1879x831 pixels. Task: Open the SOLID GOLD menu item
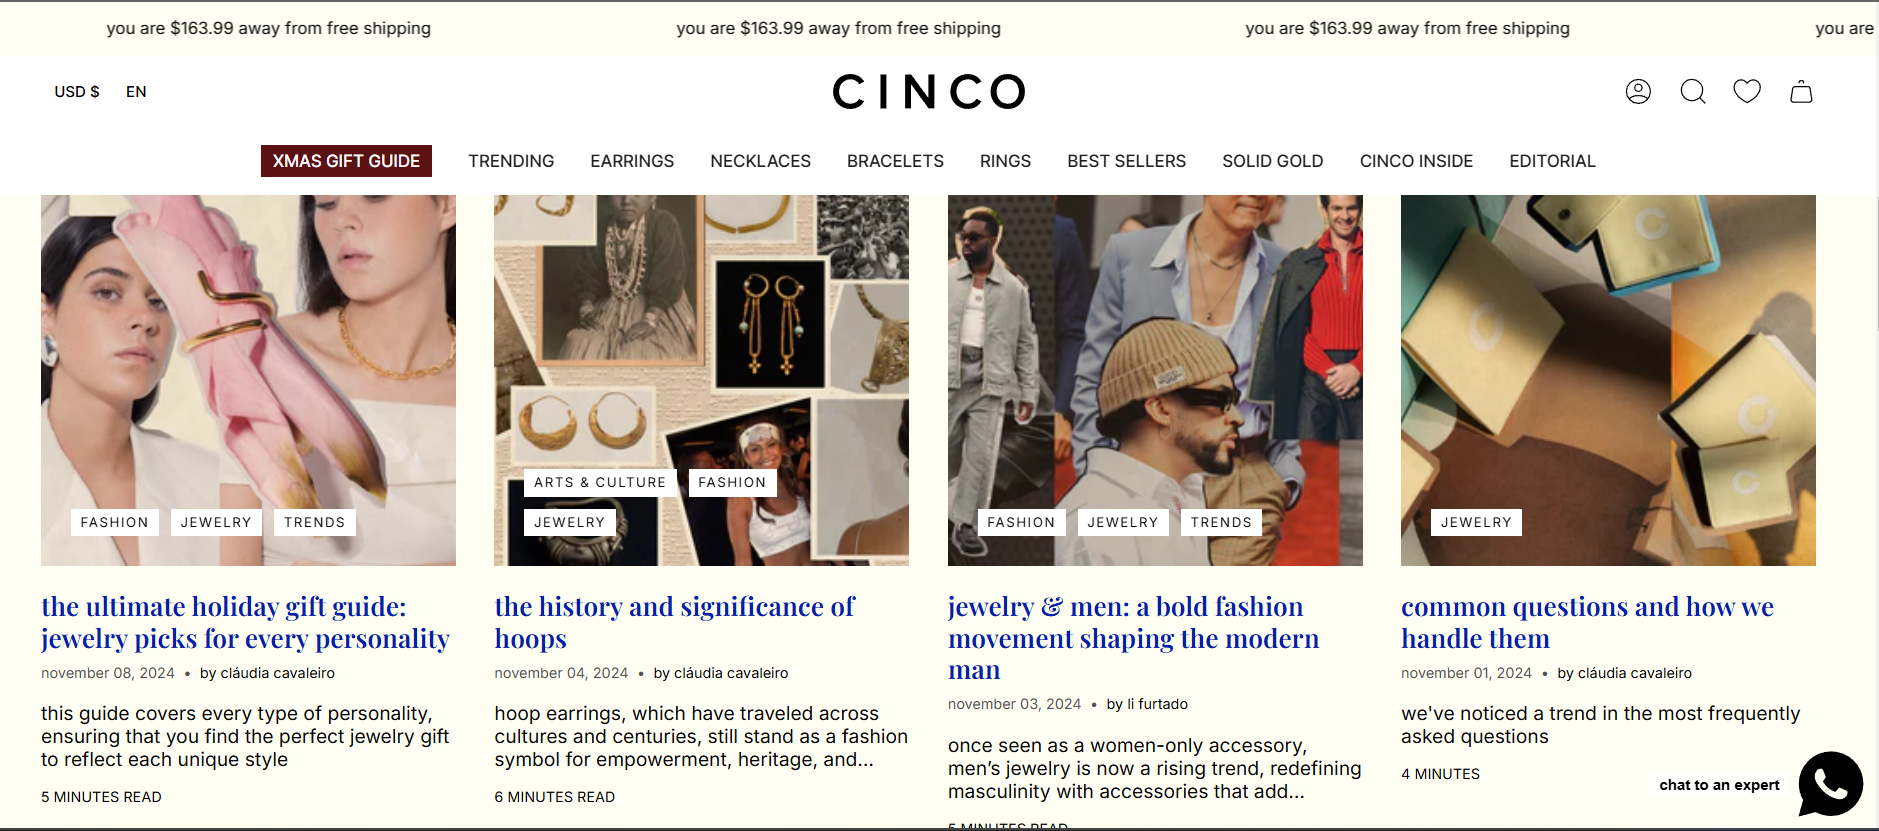tap(1272, 161)
